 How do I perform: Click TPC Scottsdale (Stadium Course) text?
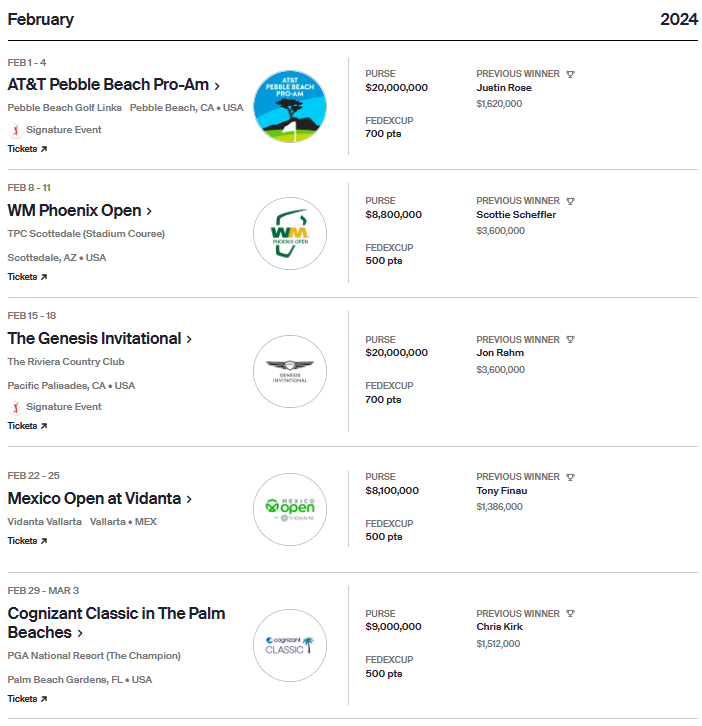(86, 234)
